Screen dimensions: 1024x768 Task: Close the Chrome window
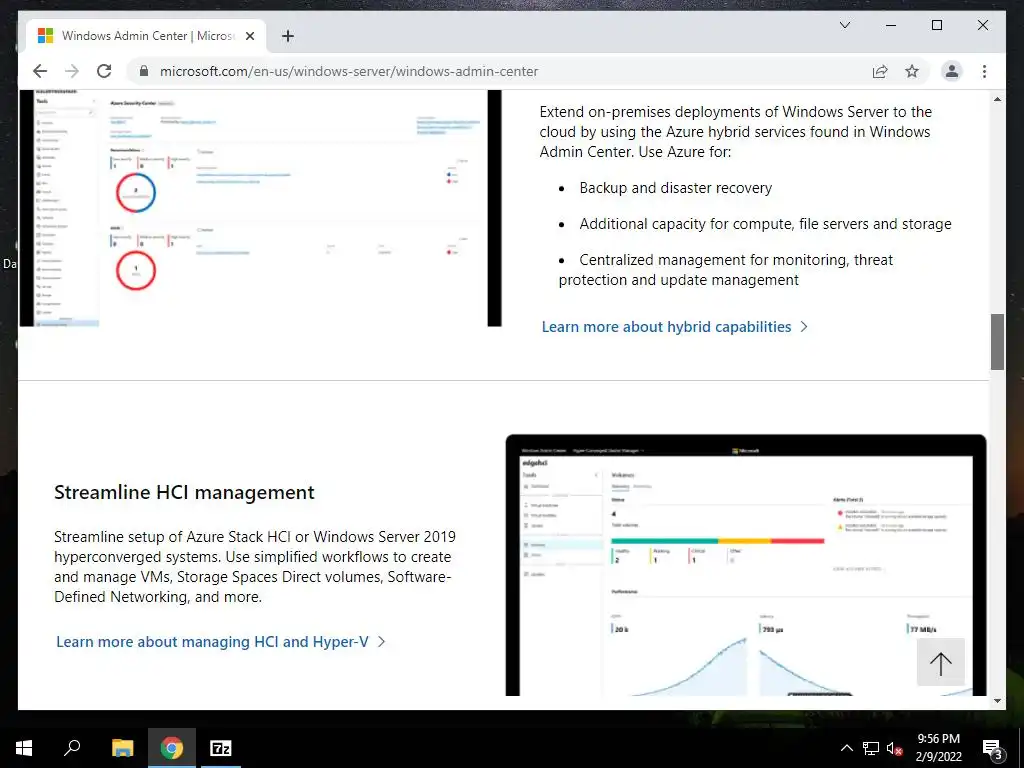(982, 25)
